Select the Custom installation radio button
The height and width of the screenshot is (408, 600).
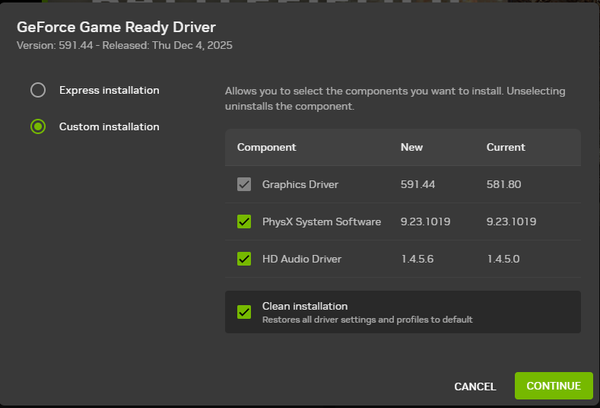pos(38,127)
